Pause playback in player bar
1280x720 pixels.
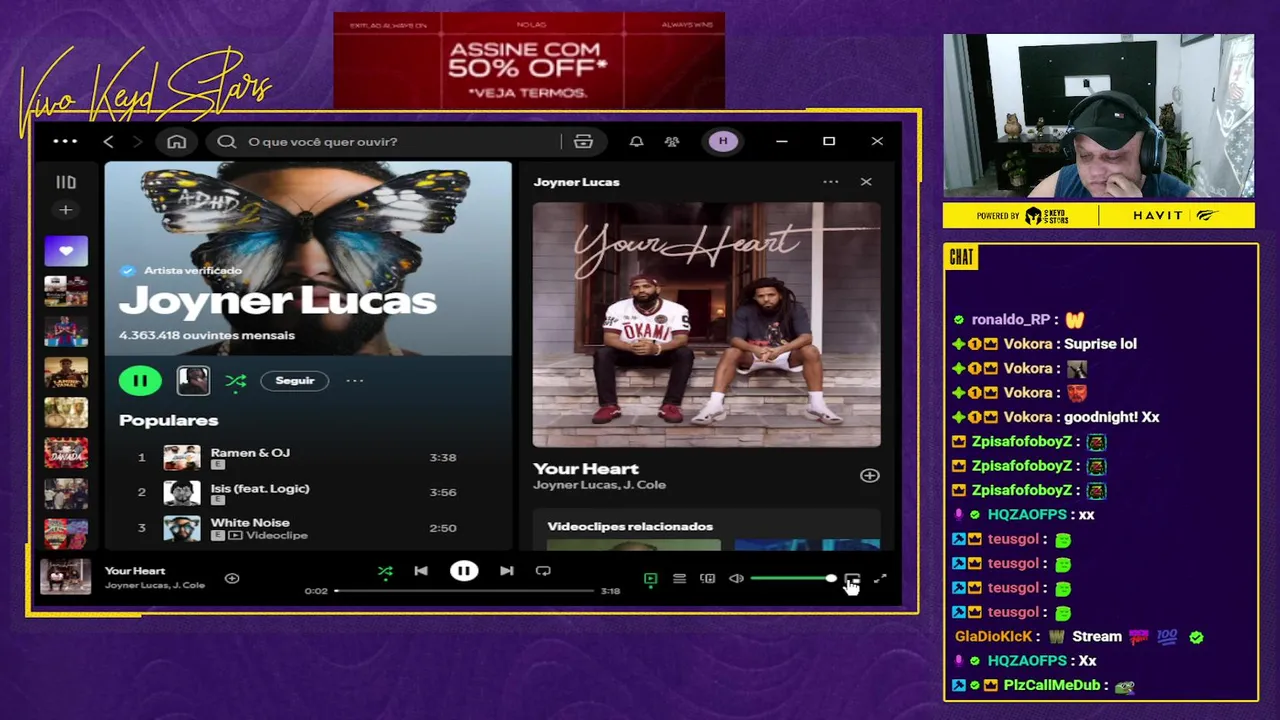pos(464,571)
